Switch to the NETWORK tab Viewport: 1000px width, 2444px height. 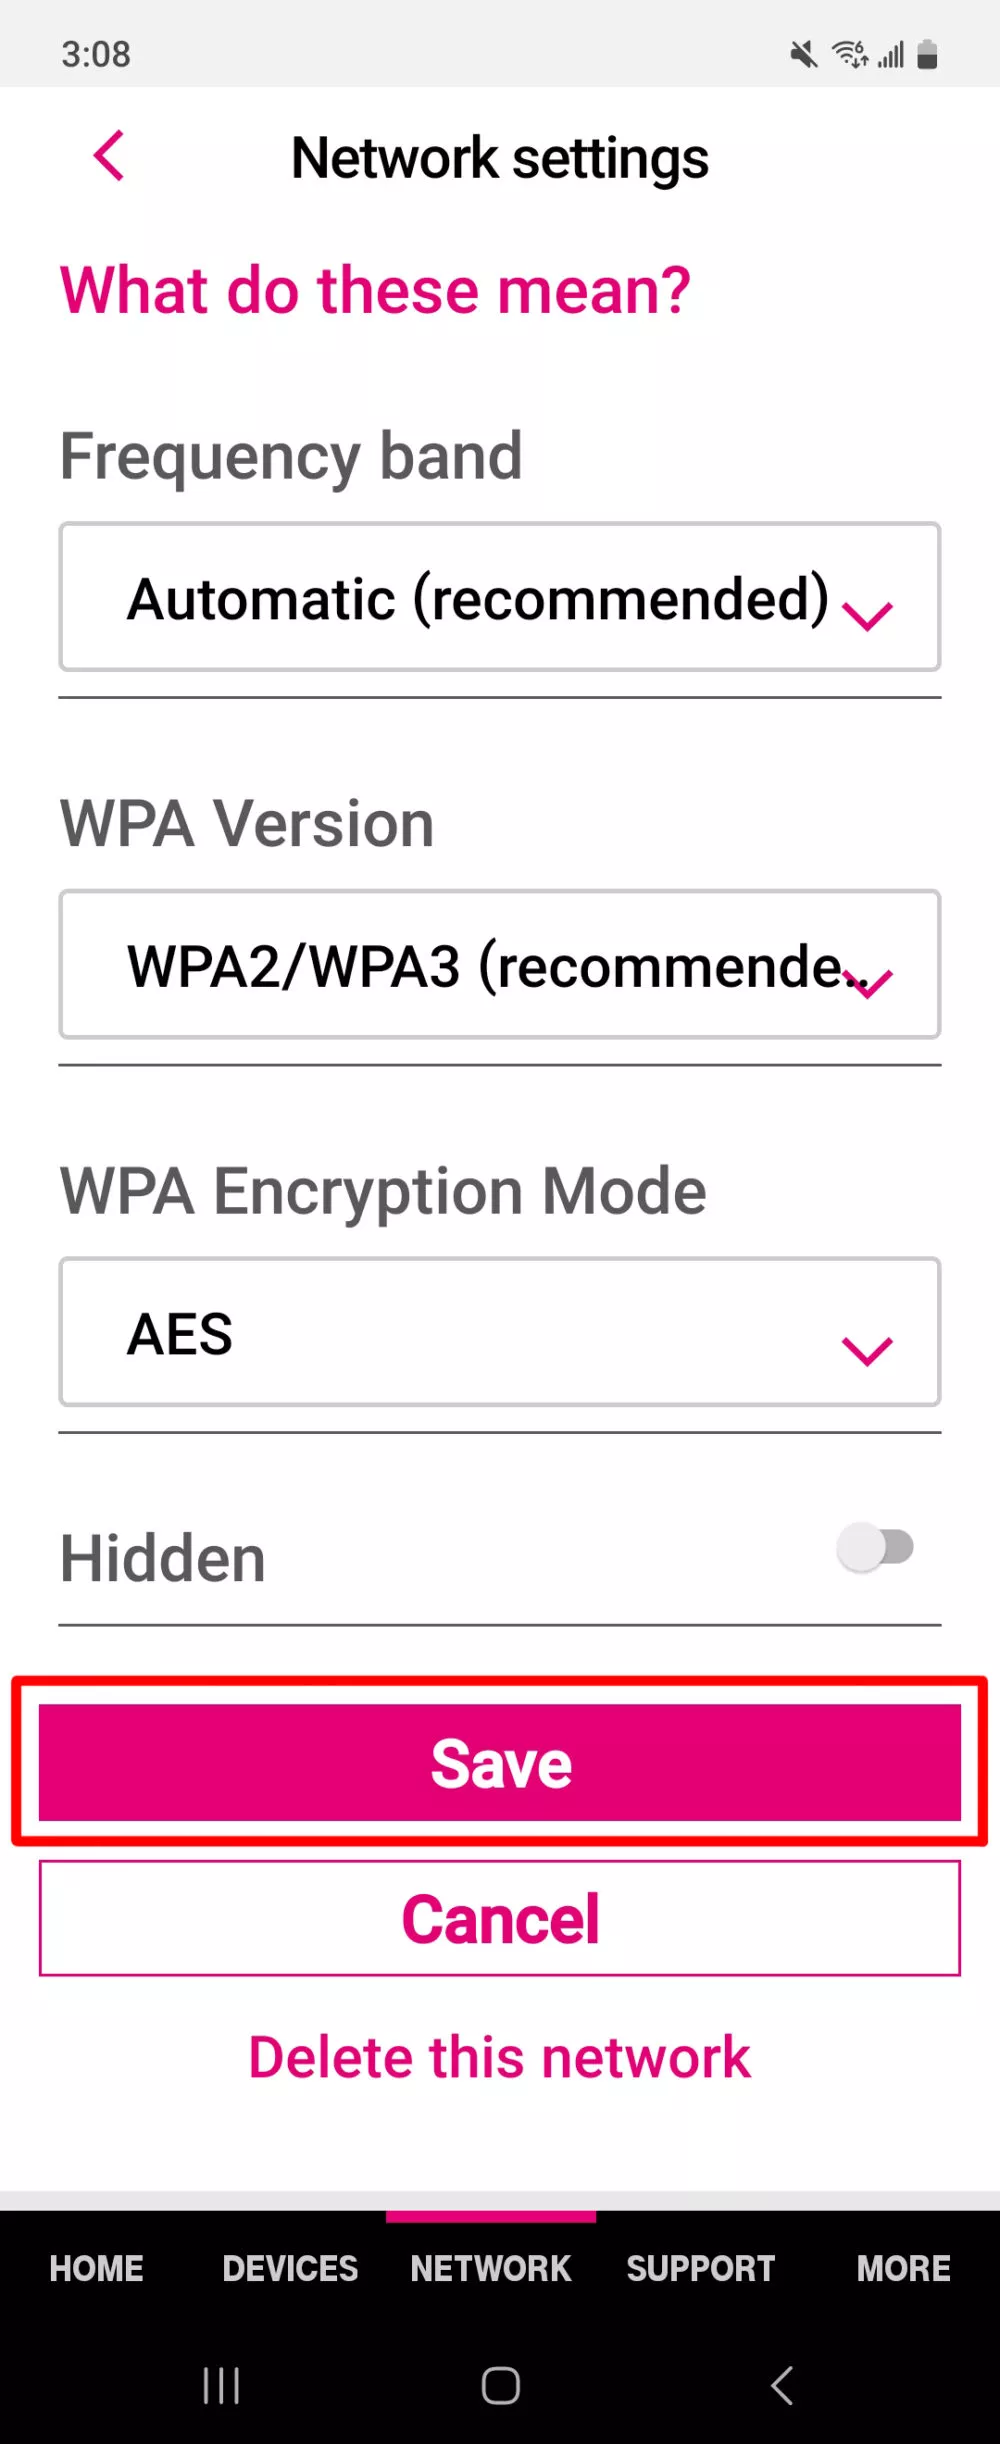click(489, 2268)
